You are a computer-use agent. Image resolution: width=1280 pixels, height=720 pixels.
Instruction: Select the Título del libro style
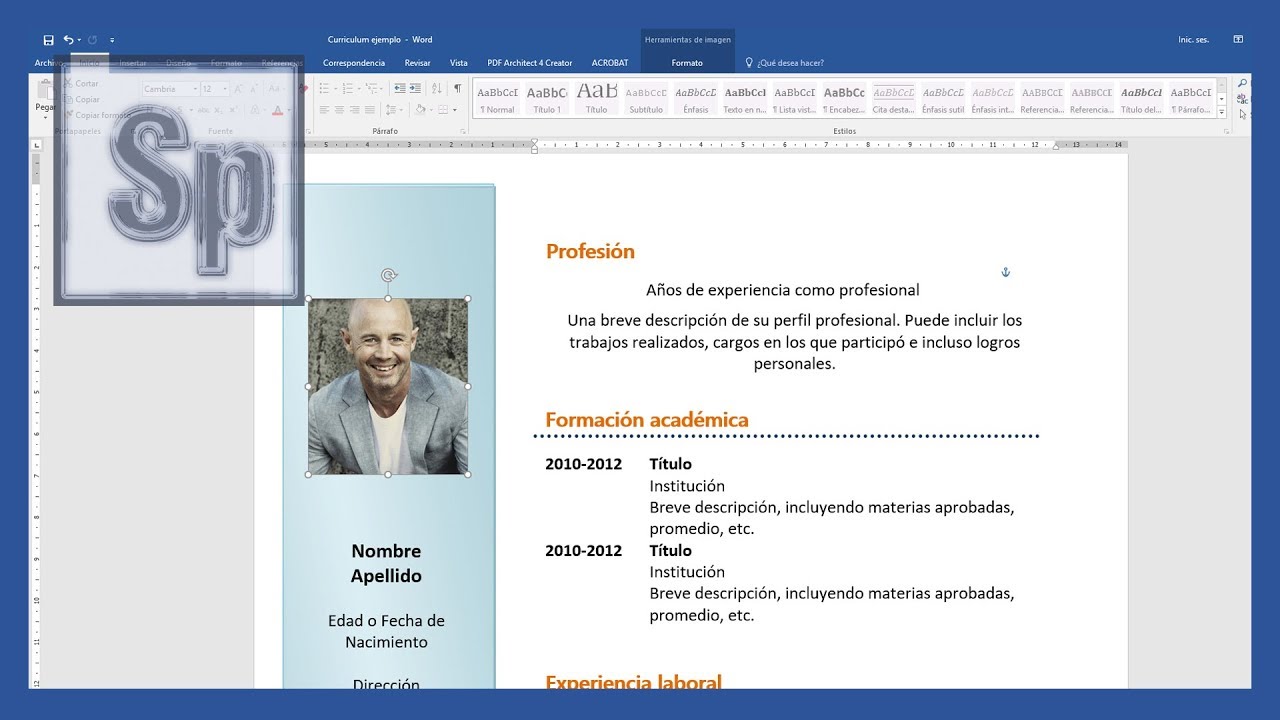1141,99
